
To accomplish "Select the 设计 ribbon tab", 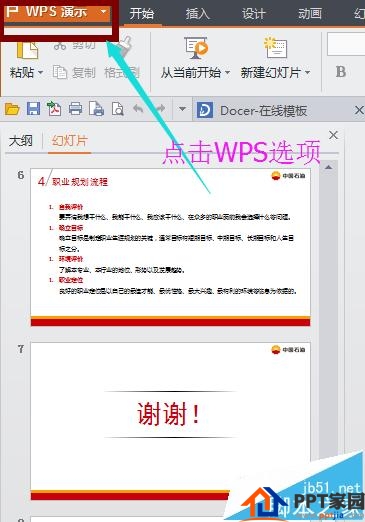I will click(x=254, y=14).
